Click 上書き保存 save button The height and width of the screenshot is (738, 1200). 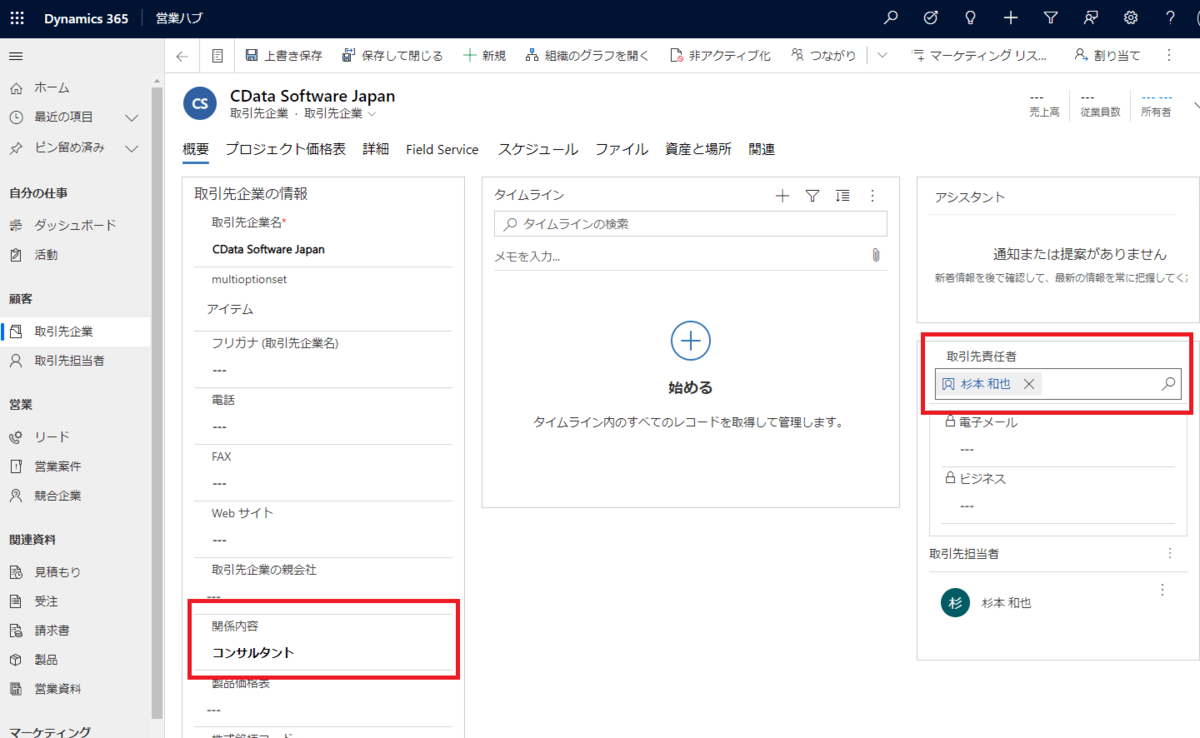coord(283,56)
